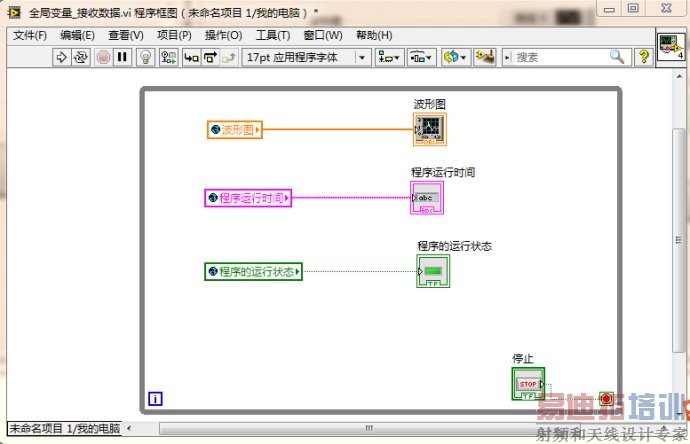690x444 pixels.
Task: Click the vertical scrollbar thumb
Action: (x=679, y=240)
